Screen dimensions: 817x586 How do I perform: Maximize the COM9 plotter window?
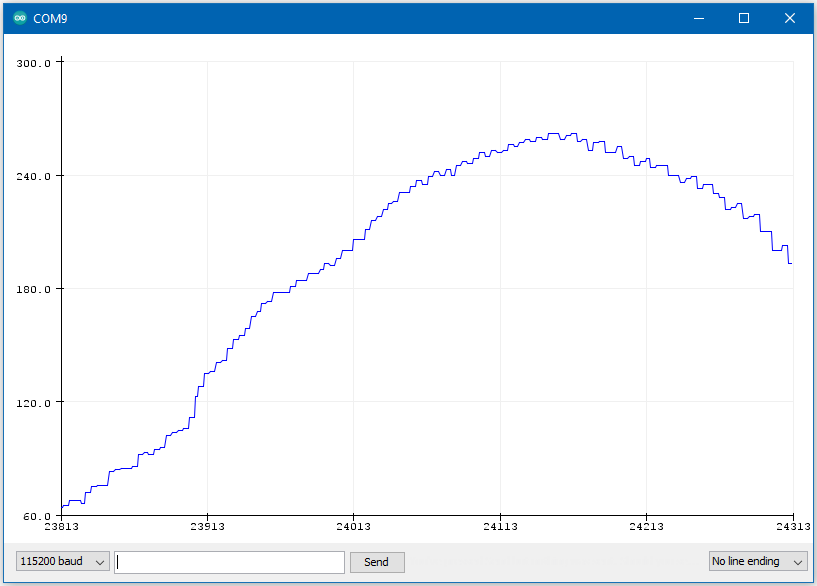coord(744,18)
